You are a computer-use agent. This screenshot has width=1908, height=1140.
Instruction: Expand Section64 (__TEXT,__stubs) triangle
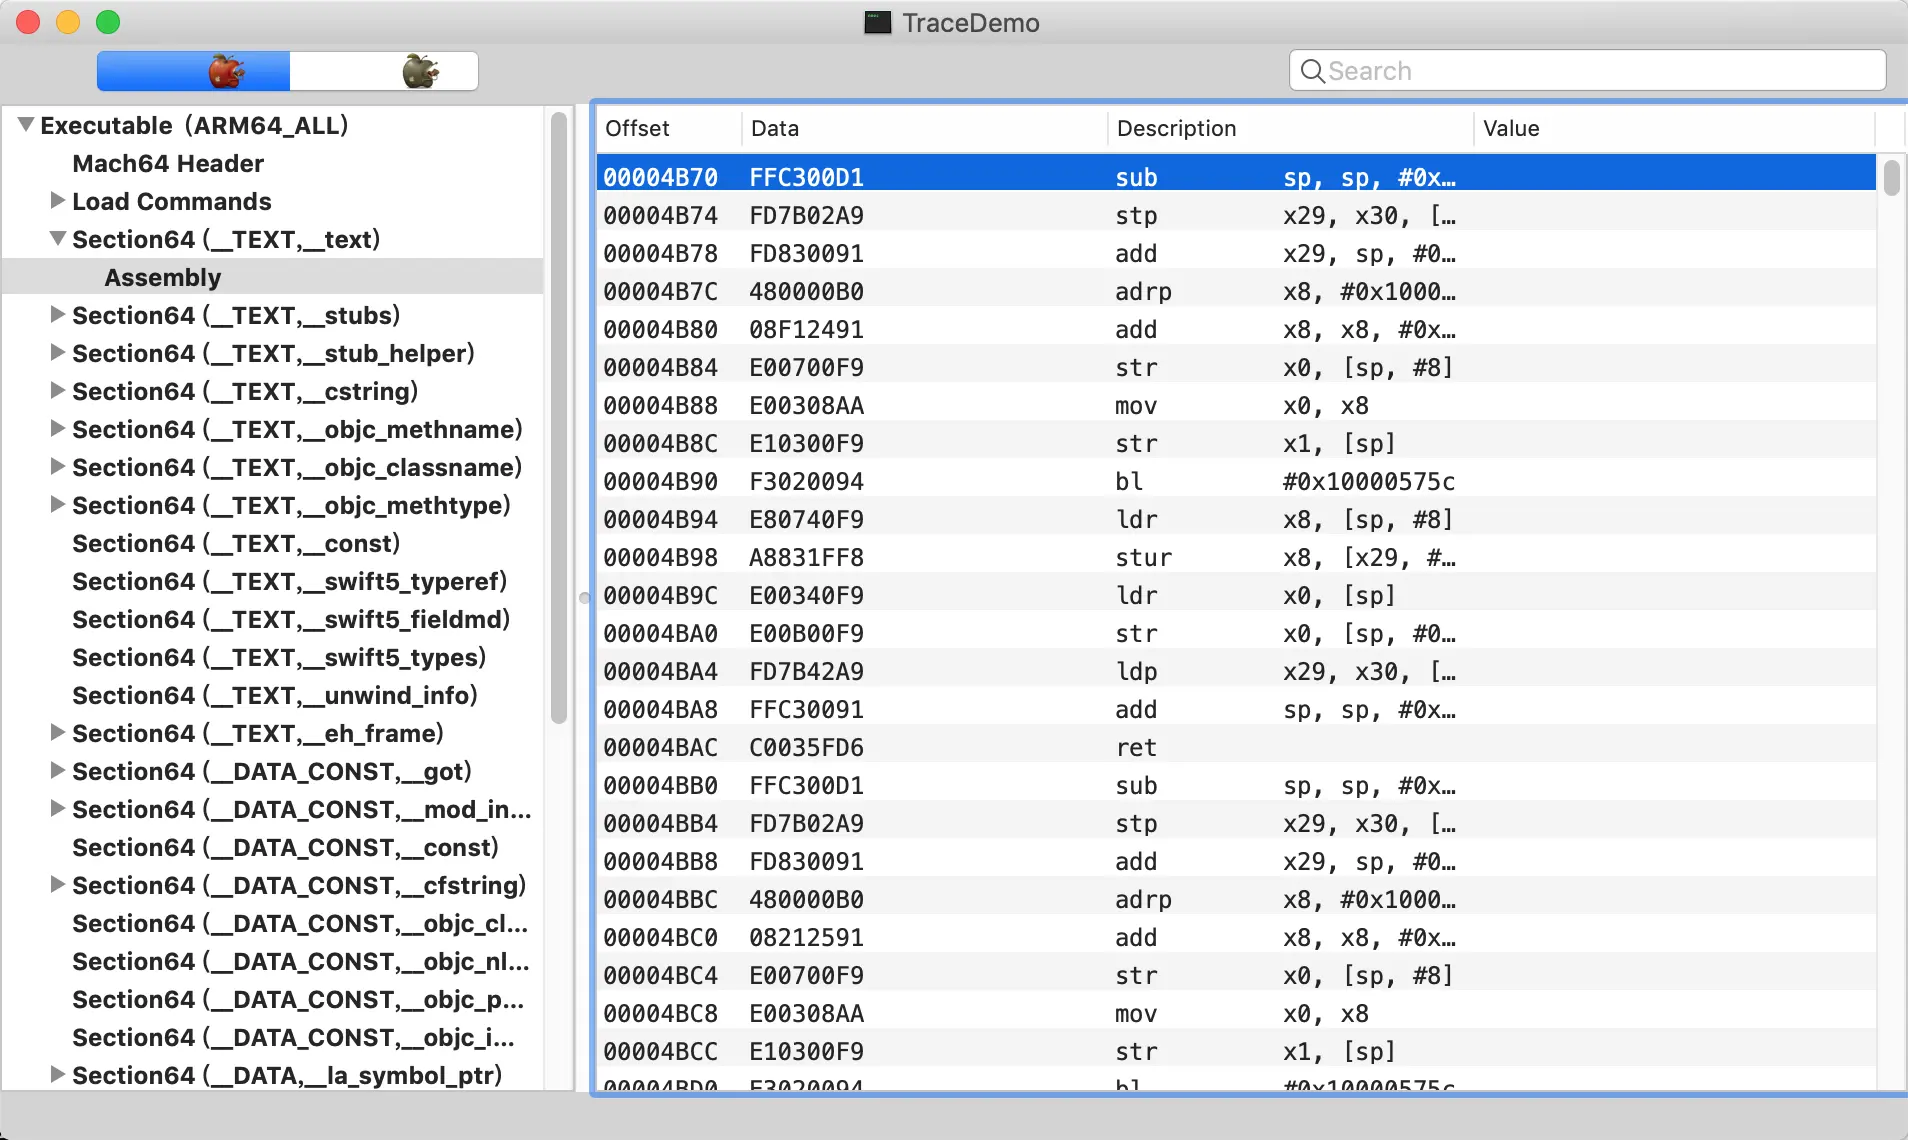click(58, 314)
